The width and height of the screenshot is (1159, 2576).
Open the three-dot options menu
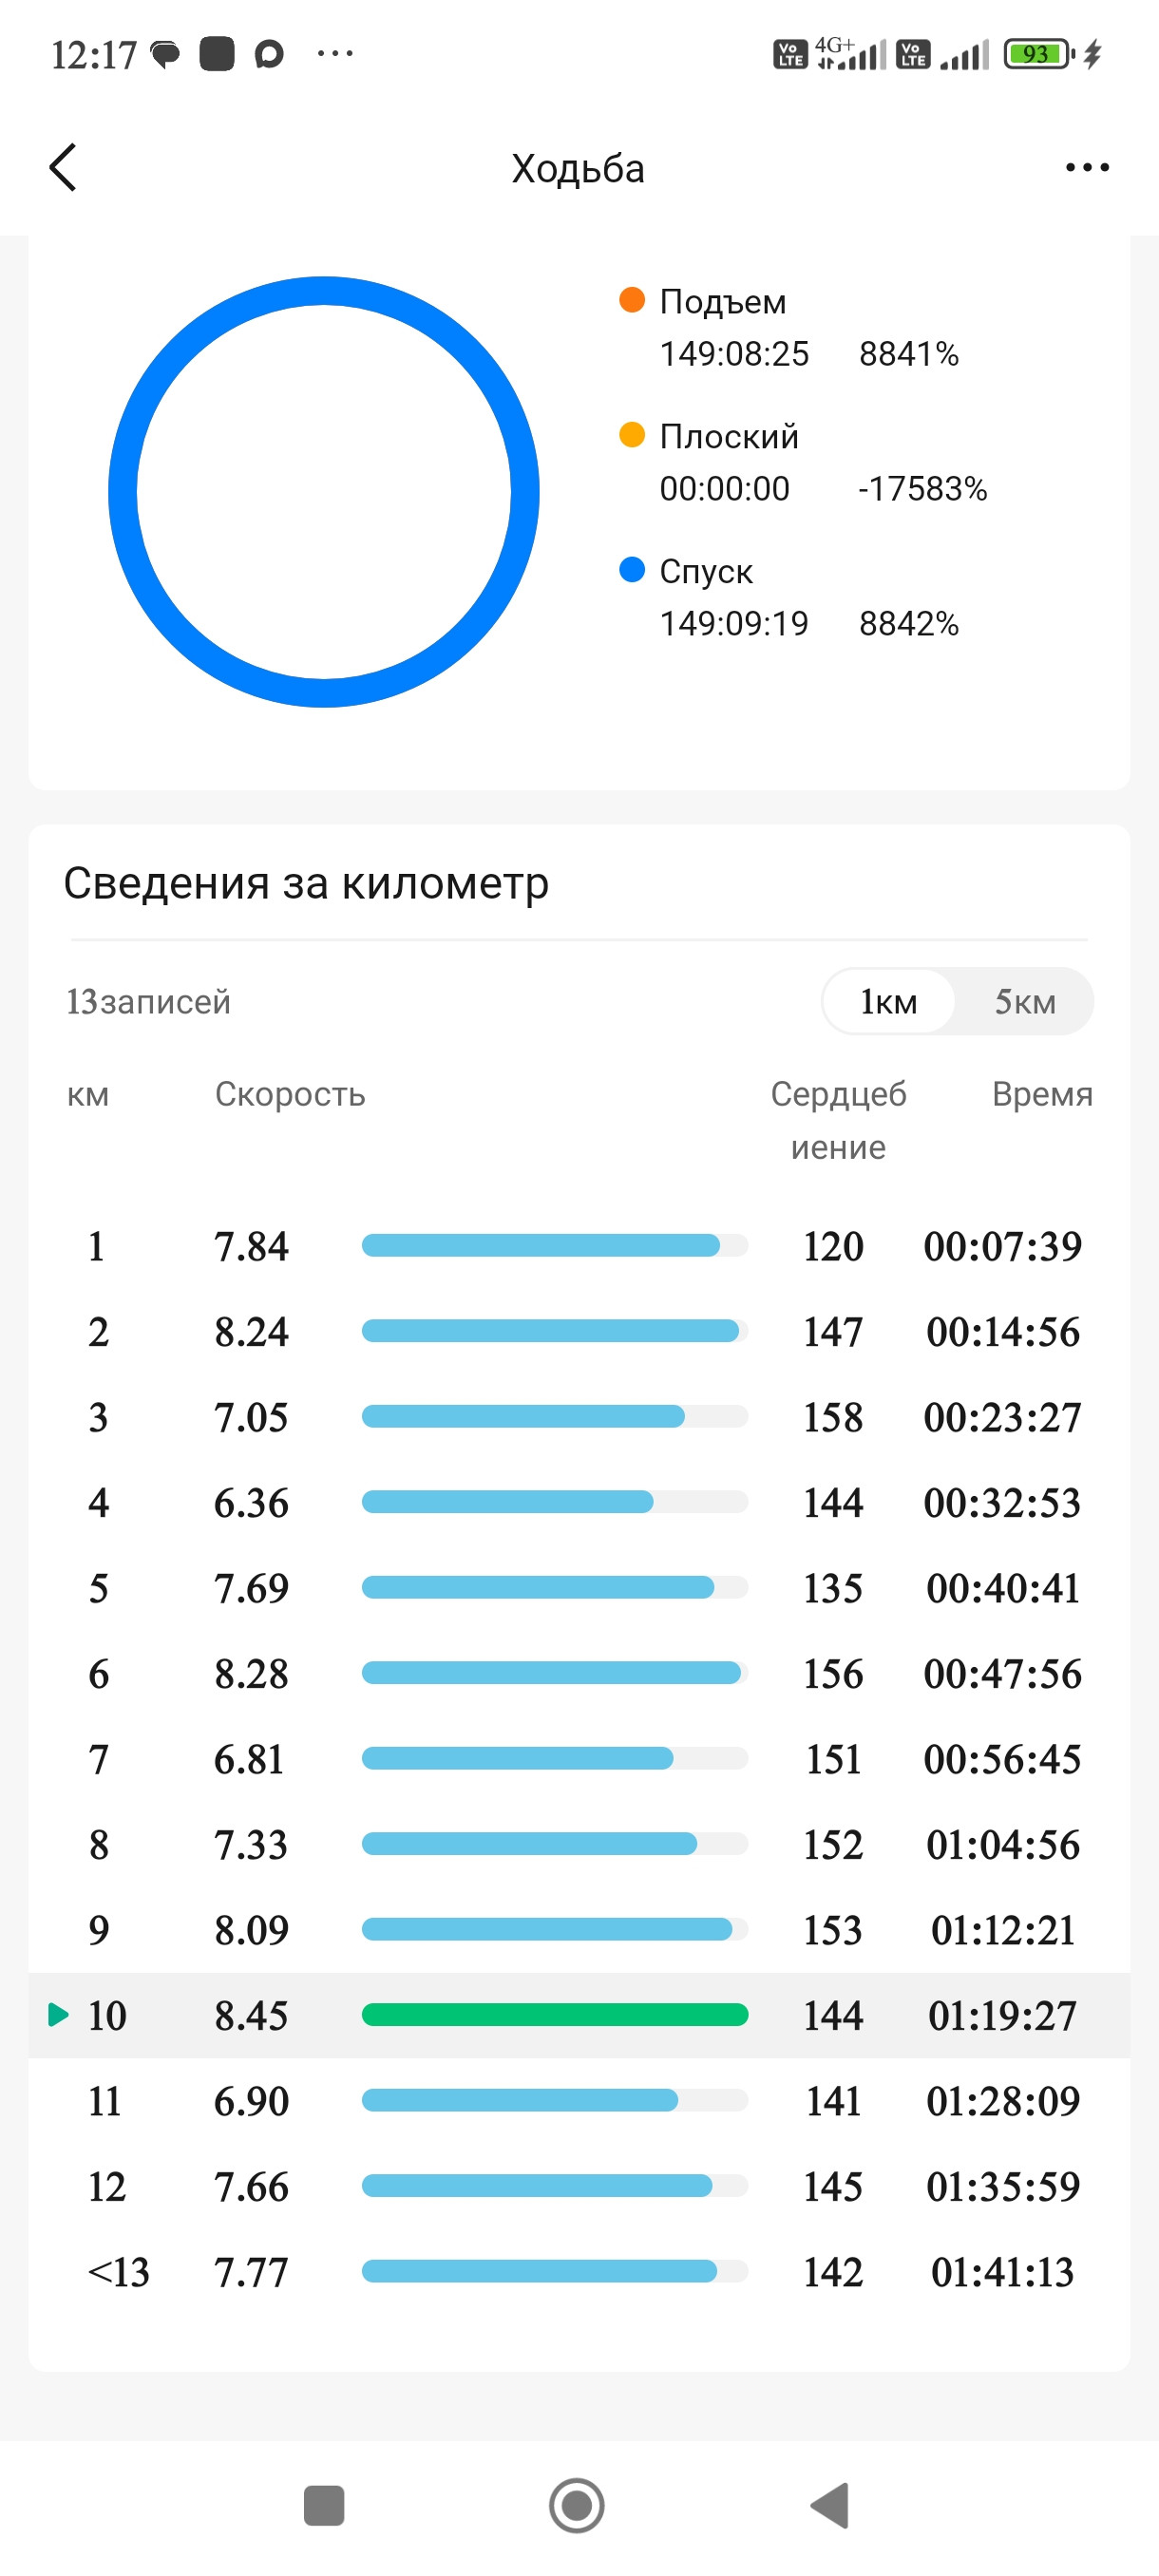tap(1087, 167)
